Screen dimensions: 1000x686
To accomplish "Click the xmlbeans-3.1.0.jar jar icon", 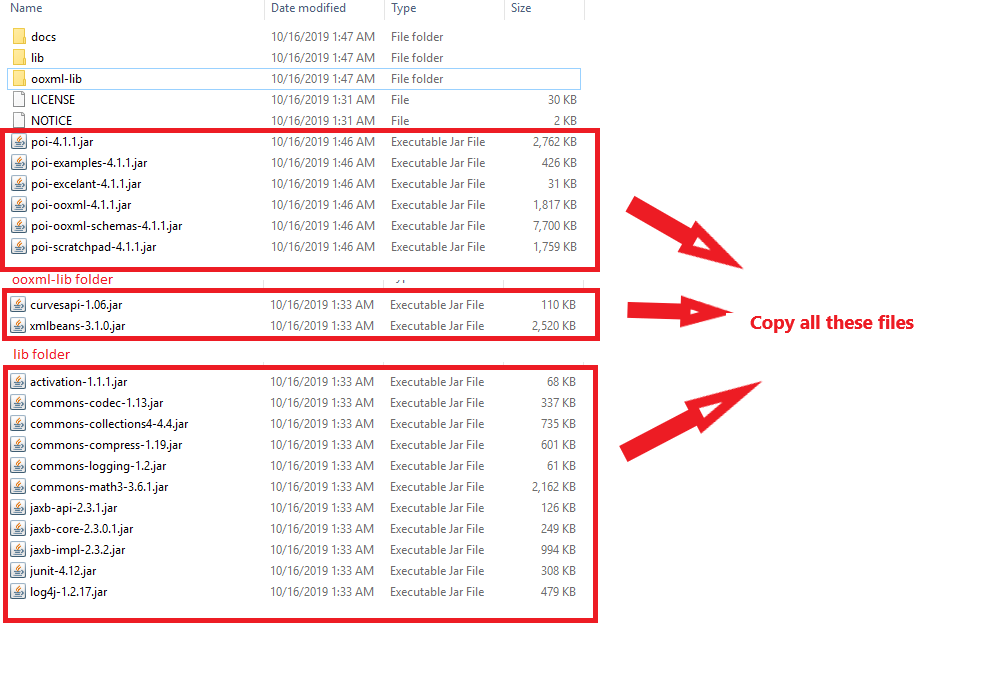I will click(x=18, y=326).
